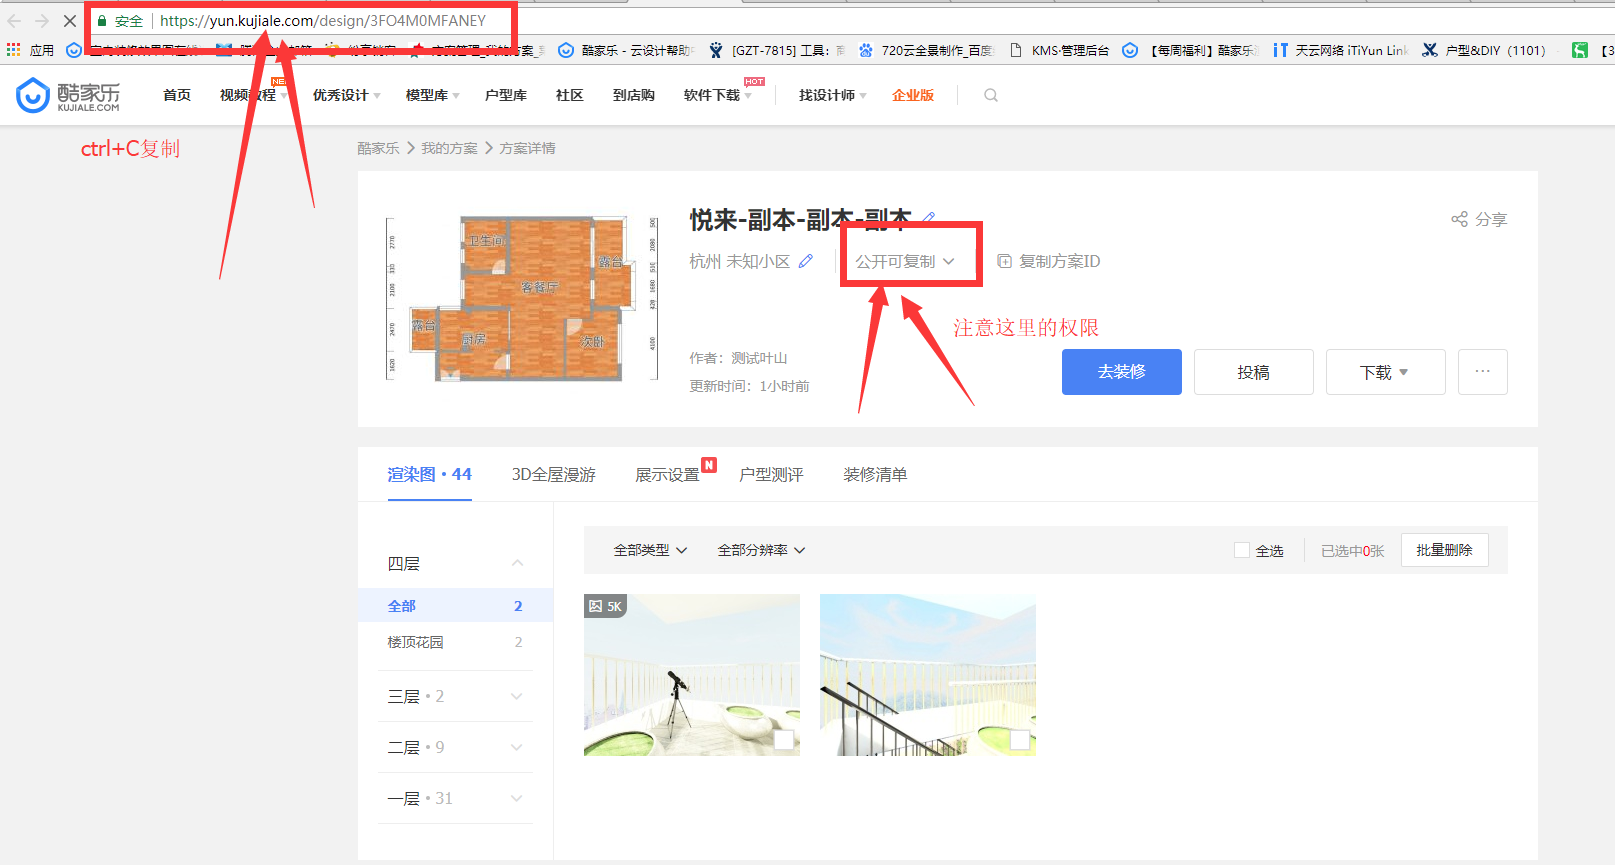Open the KMS-管理后台 bookmark
The image size is (1615, 865).
[x=1059, y=50]
